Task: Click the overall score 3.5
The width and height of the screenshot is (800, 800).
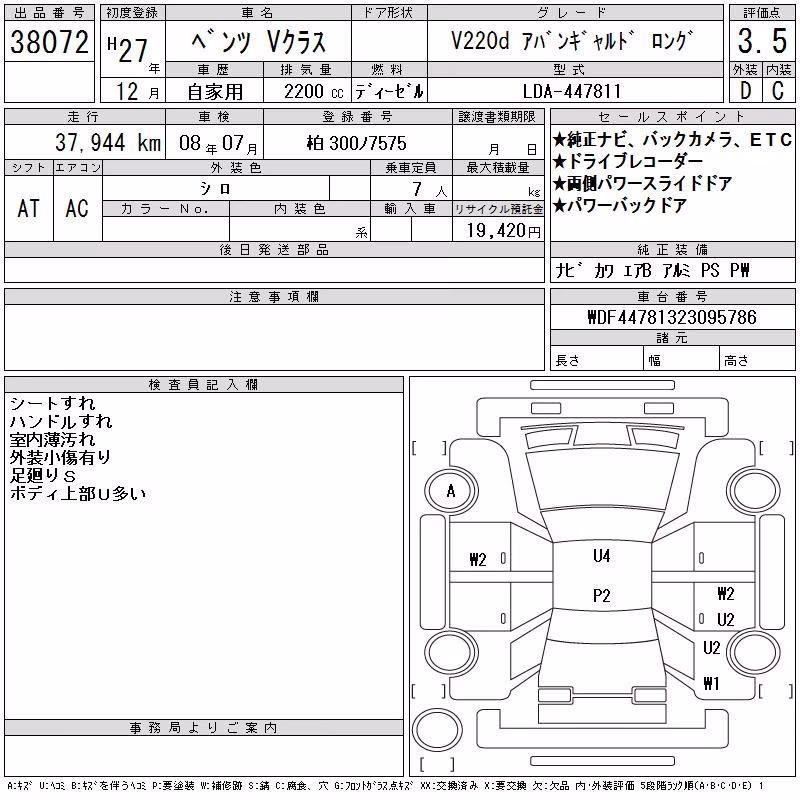Action: click(x=762, y=41)
